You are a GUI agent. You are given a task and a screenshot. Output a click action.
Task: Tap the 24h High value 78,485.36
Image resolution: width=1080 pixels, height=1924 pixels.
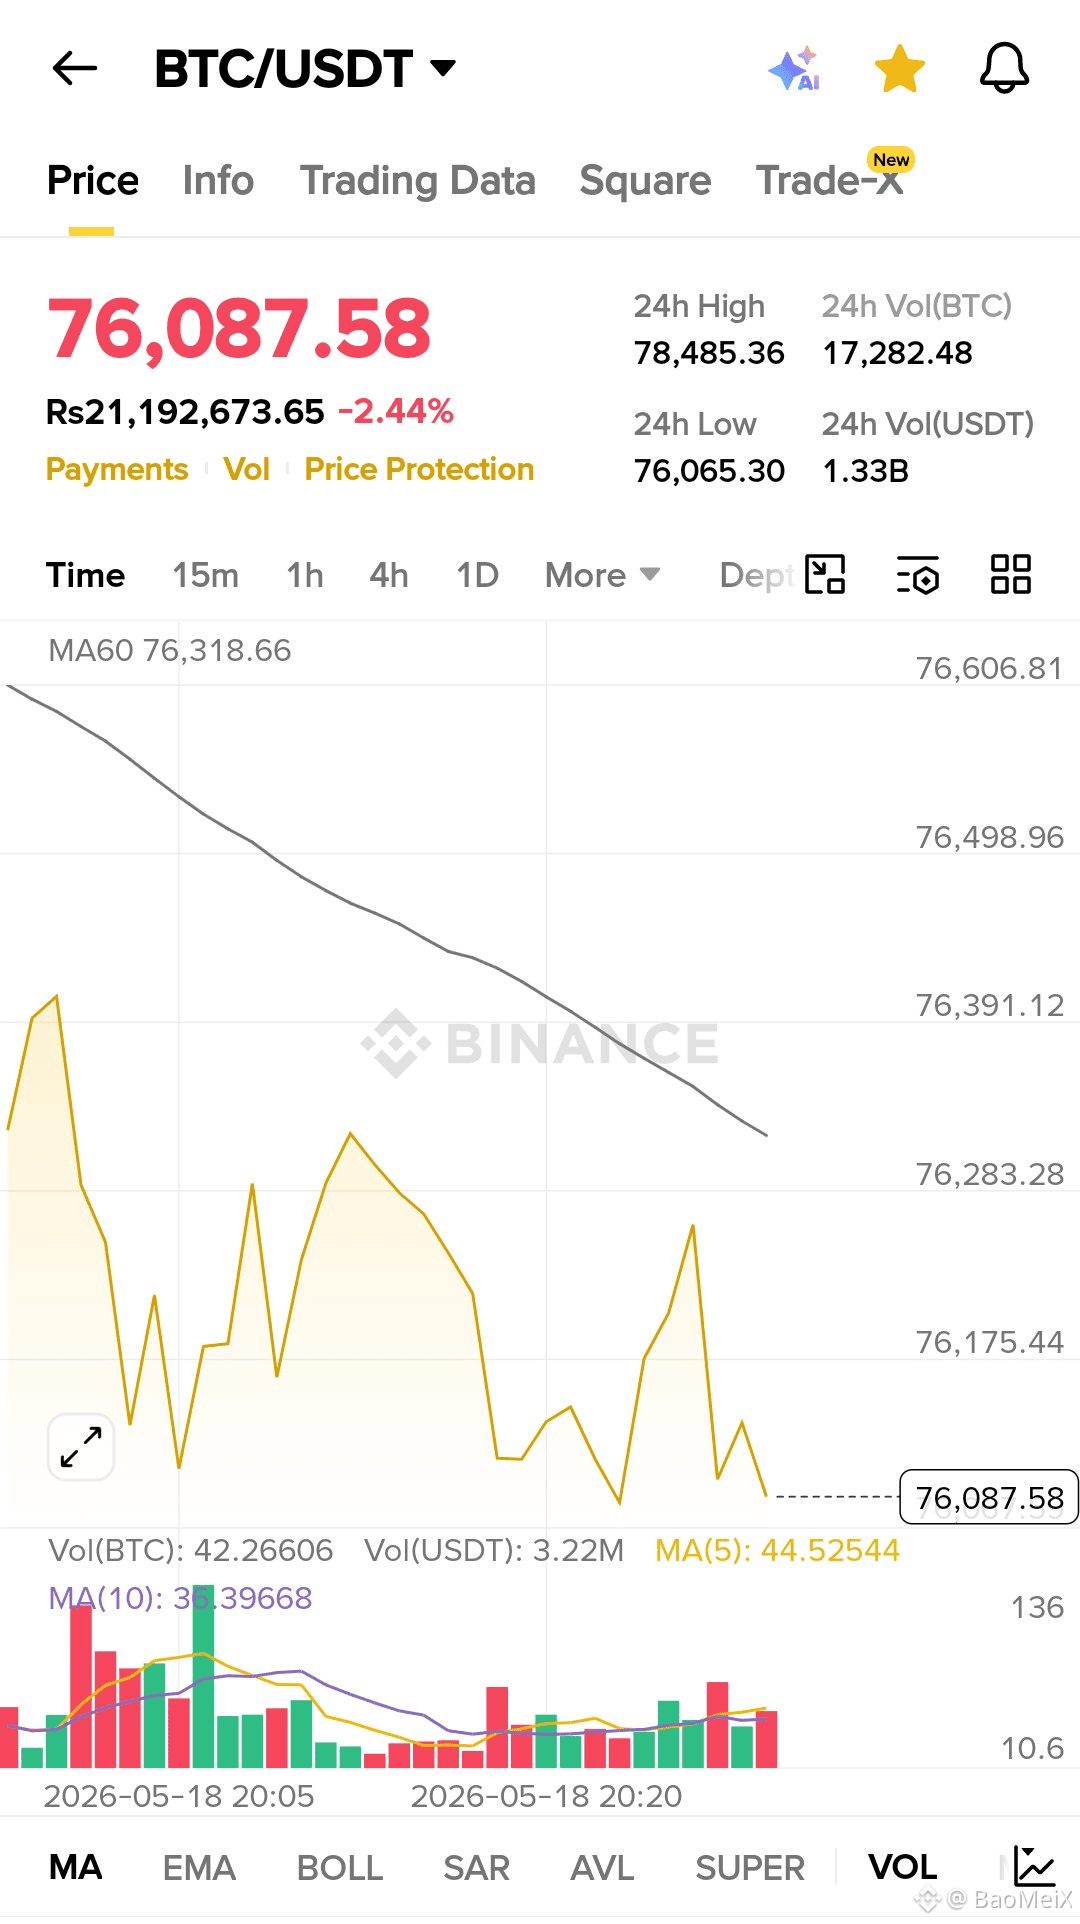(709, 353)
